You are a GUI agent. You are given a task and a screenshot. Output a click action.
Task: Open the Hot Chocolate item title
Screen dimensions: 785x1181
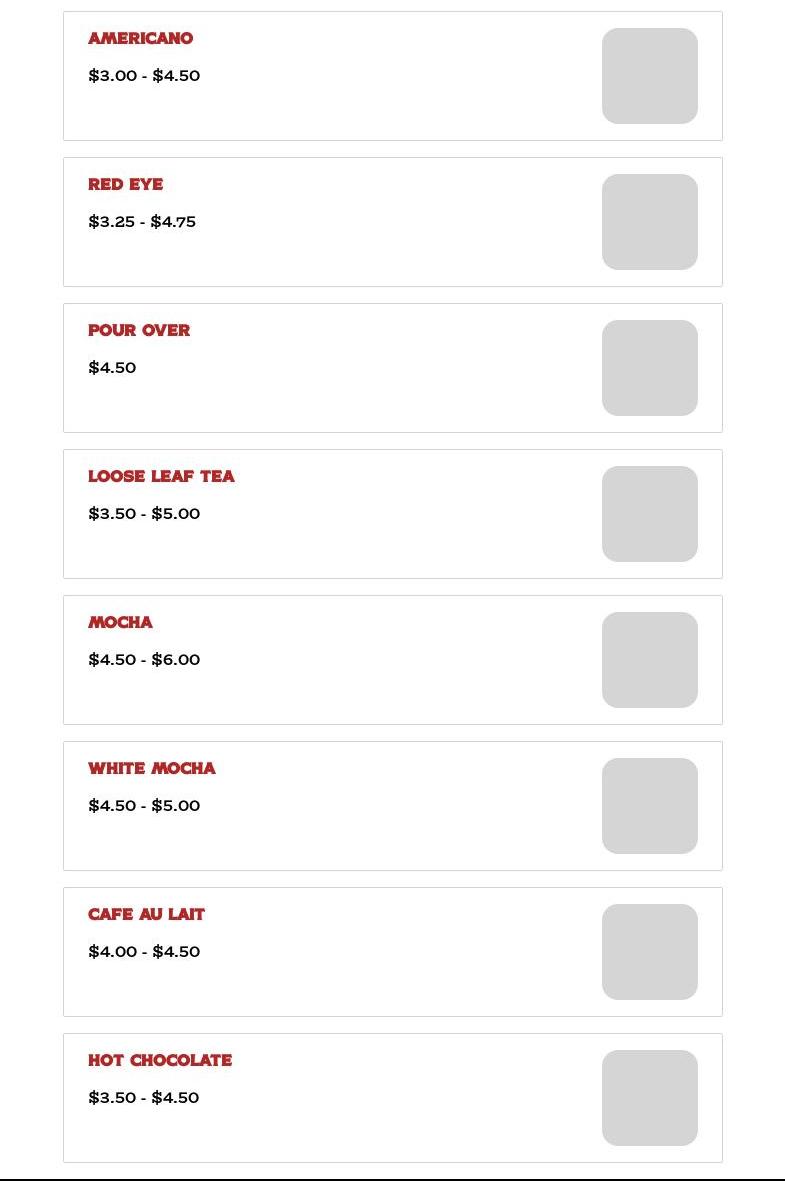[x=160, y=1061]
